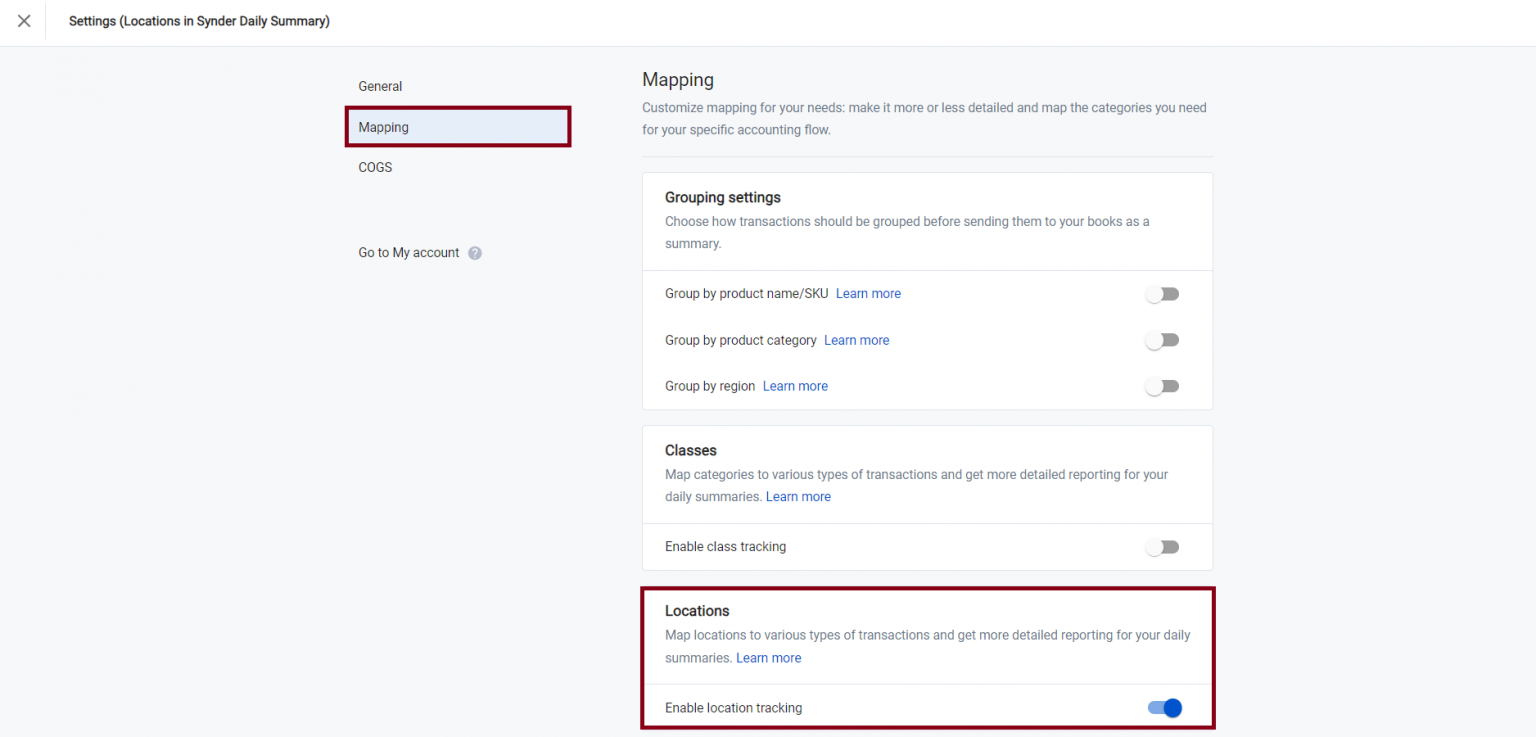The height and width of the screenshot is (737, 1536).
Task: Enable class tracking
Action: click(x=1161, y=547)
